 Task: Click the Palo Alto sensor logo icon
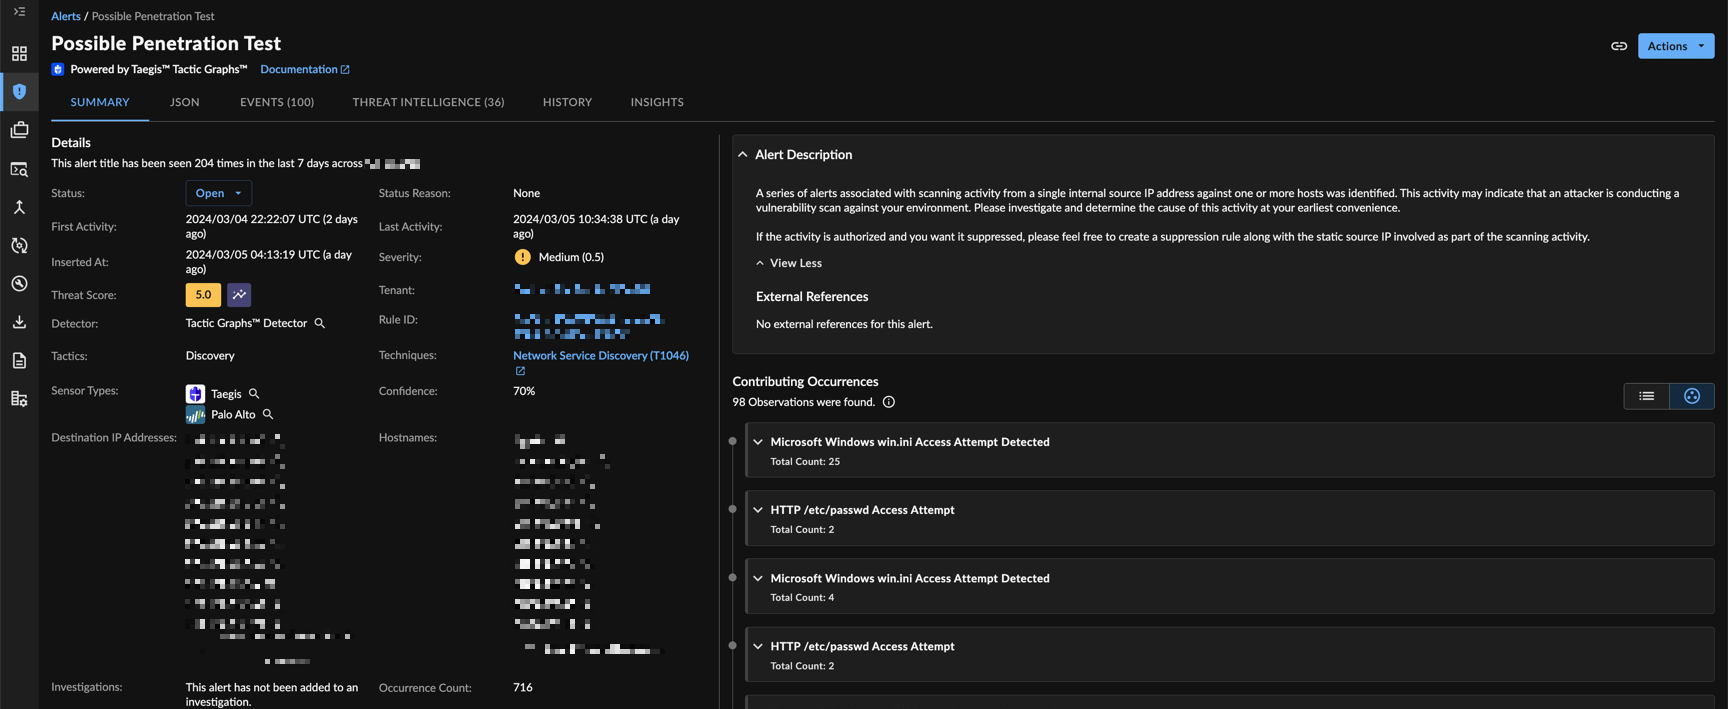click(x=195, y=414)
